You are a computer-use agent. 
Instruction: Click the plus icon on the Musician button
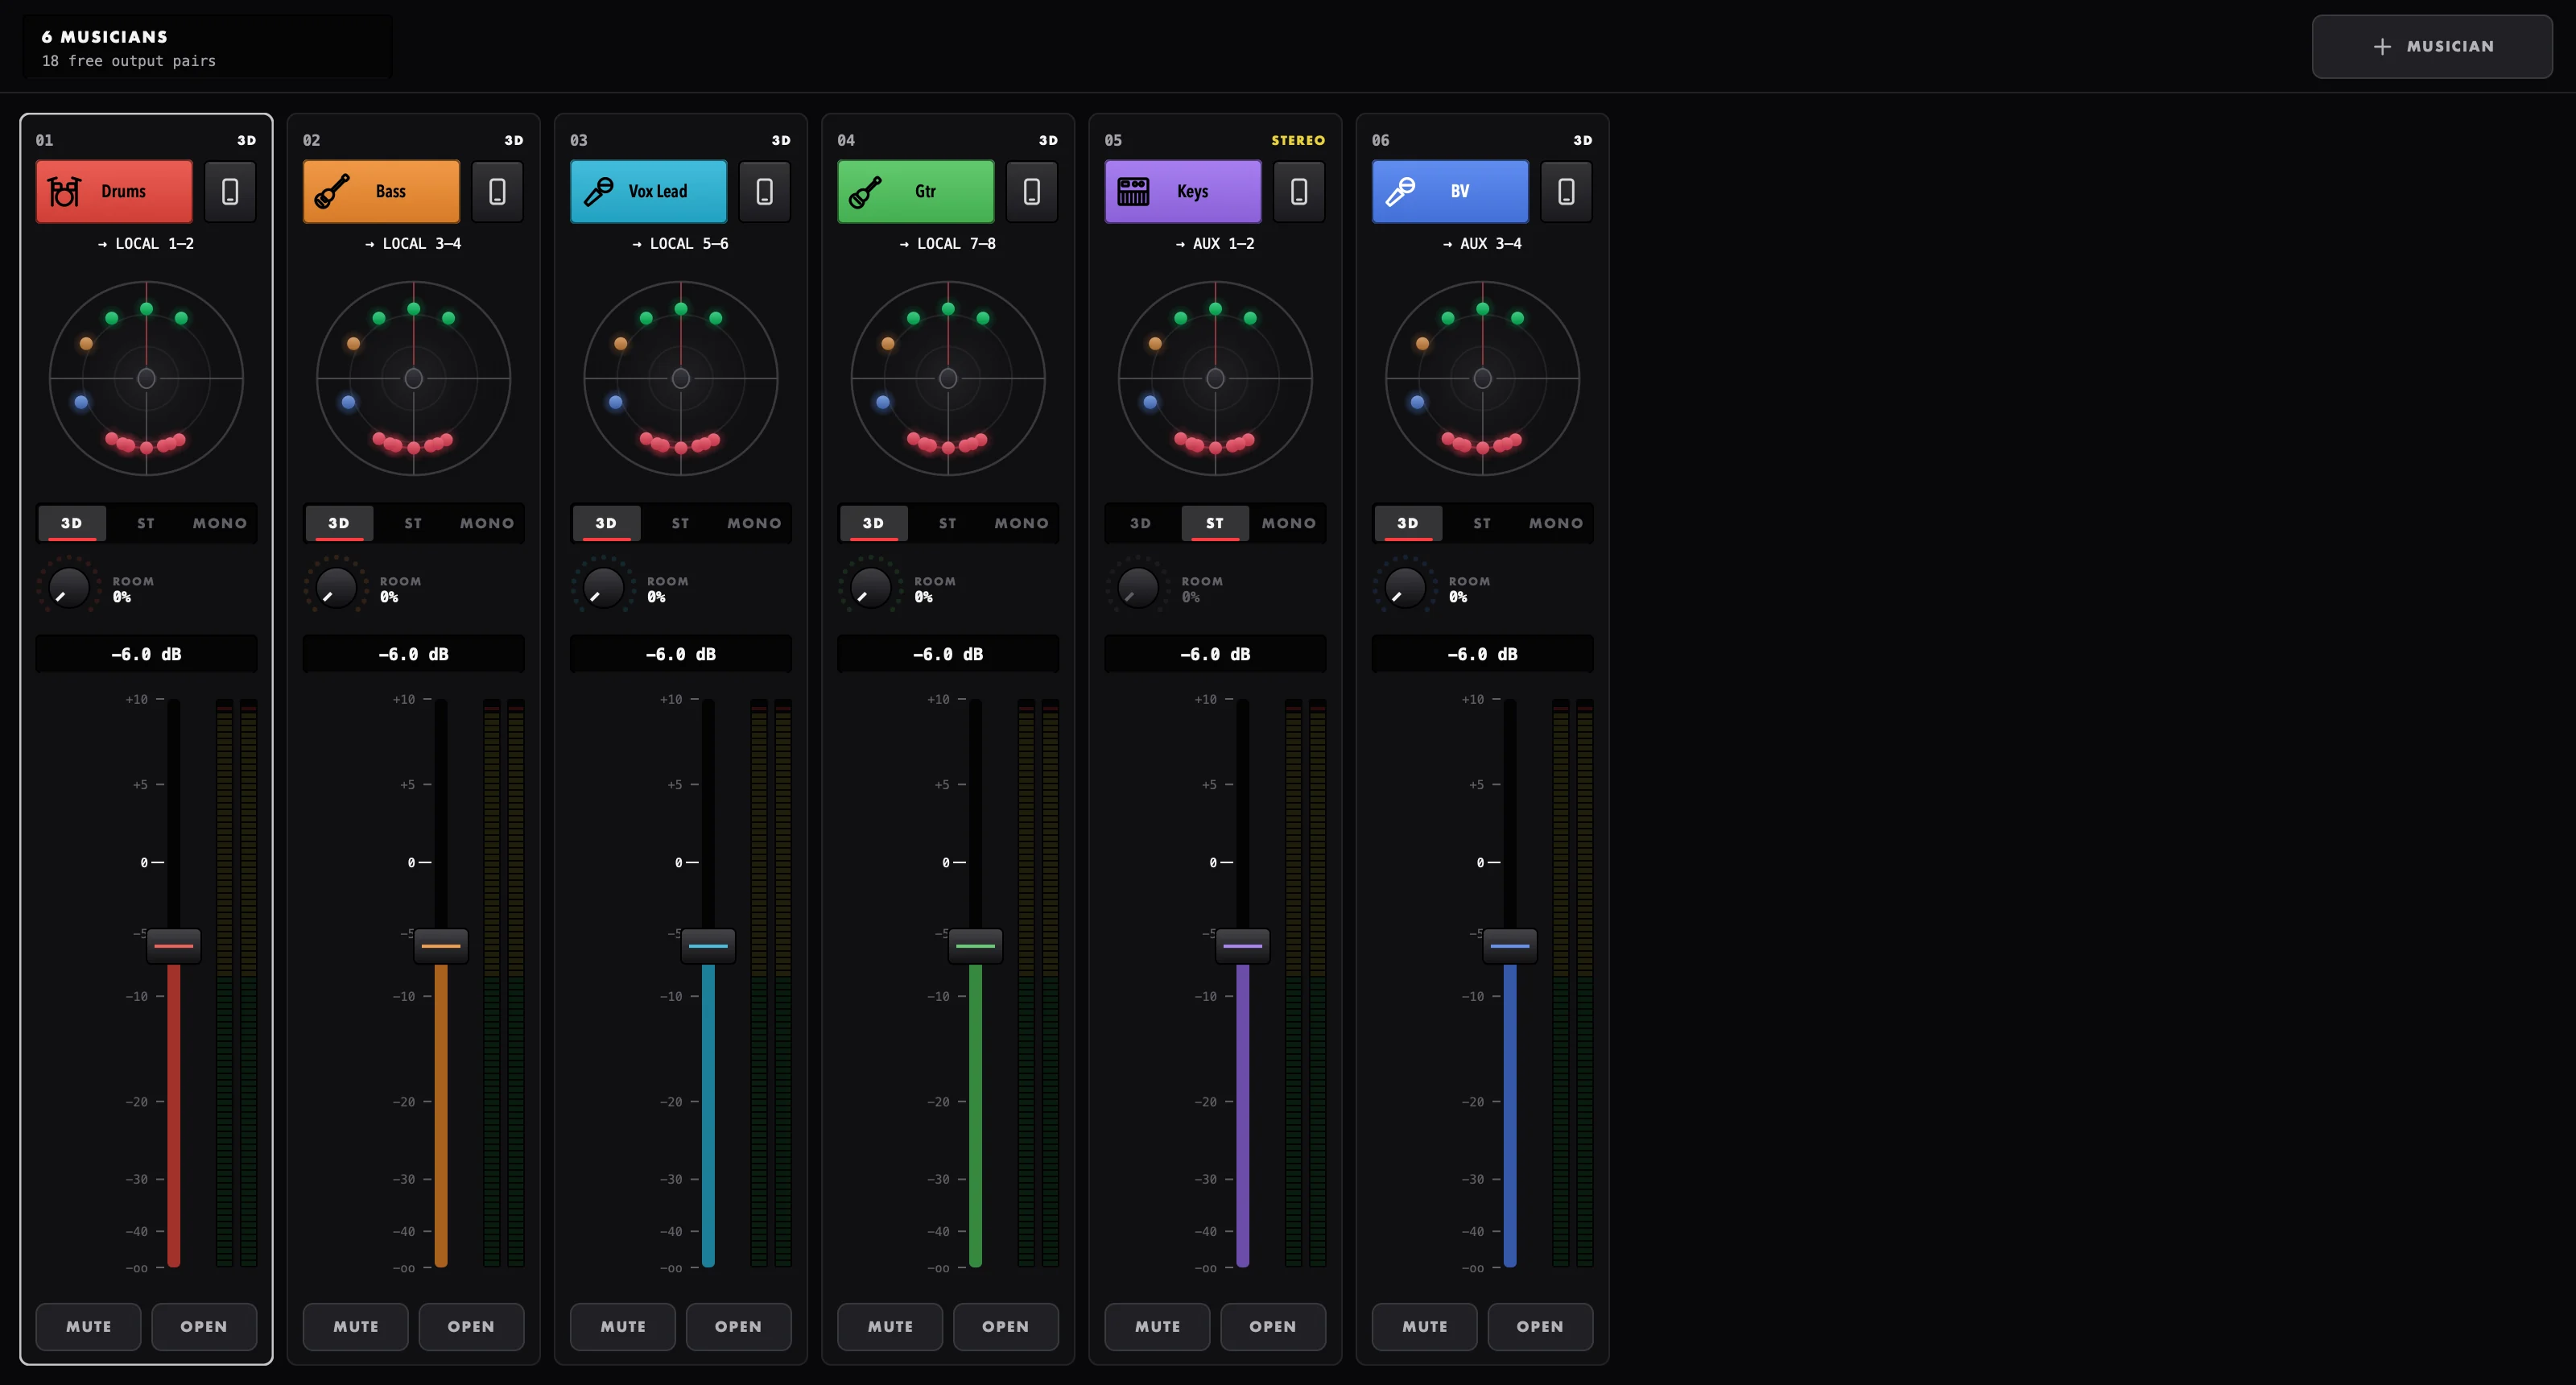tap(2383, 46)
